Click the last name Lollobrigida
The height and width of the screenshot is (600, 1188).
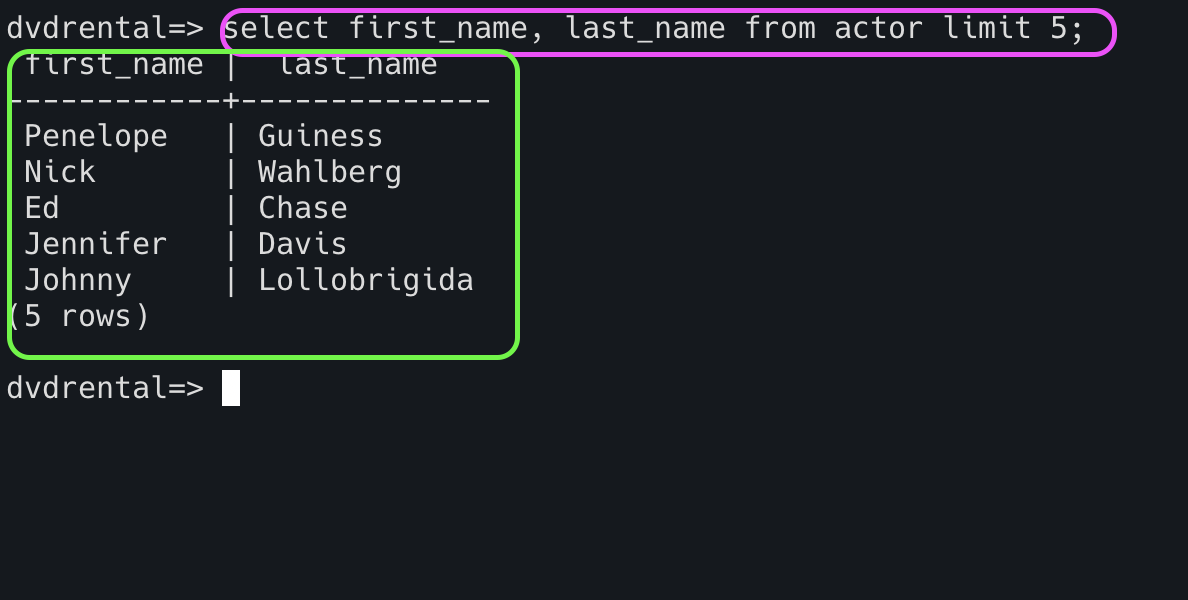coord(366,281)
